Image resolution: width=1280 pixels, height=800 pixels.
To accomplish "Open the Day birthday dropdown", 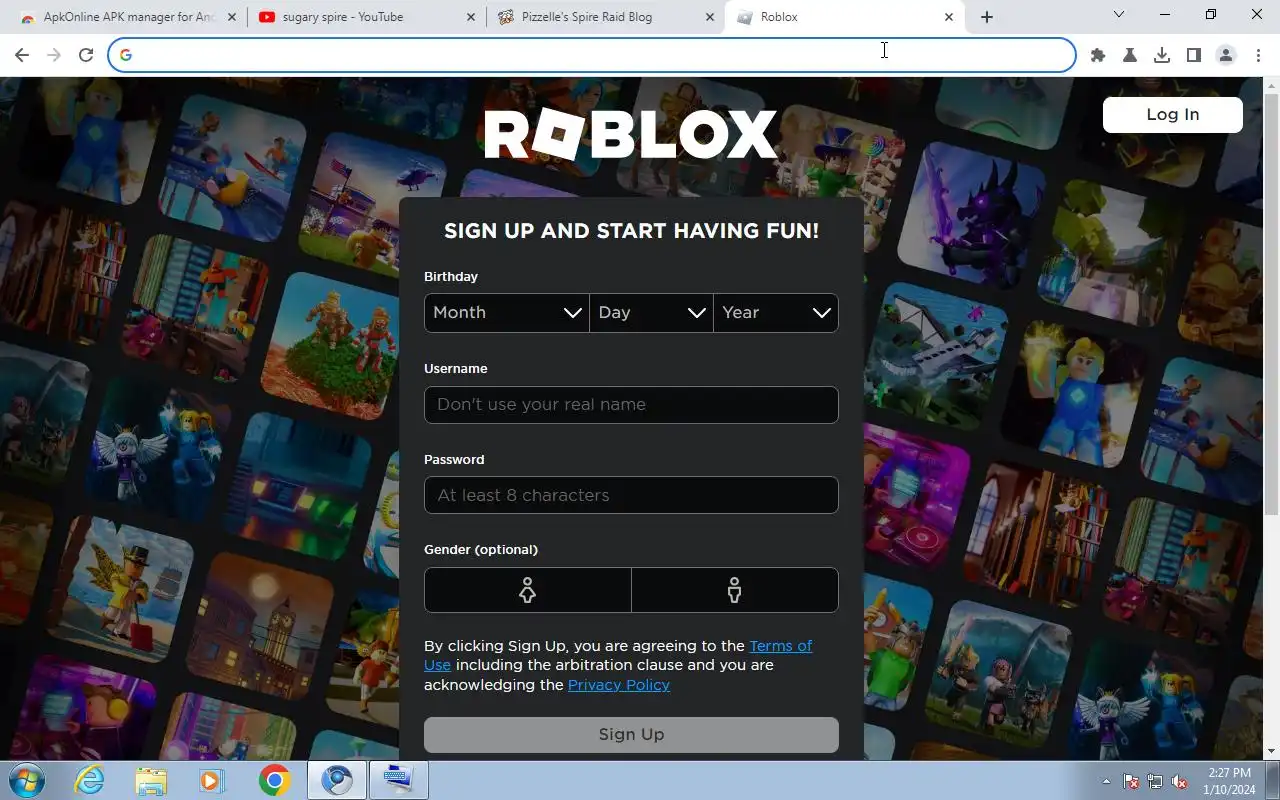I will point(651,313).
